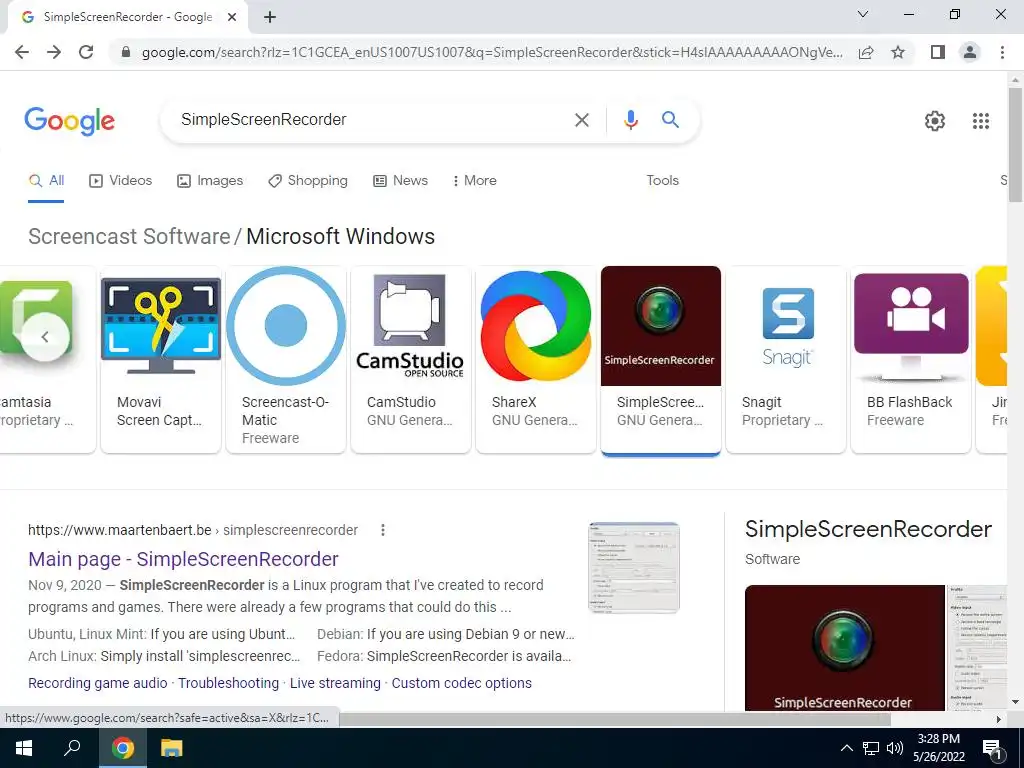Screen dimensions: 1024x768
Task: Close the SimpleScreenRecorder Google tab
Action: tap(232, 17)
